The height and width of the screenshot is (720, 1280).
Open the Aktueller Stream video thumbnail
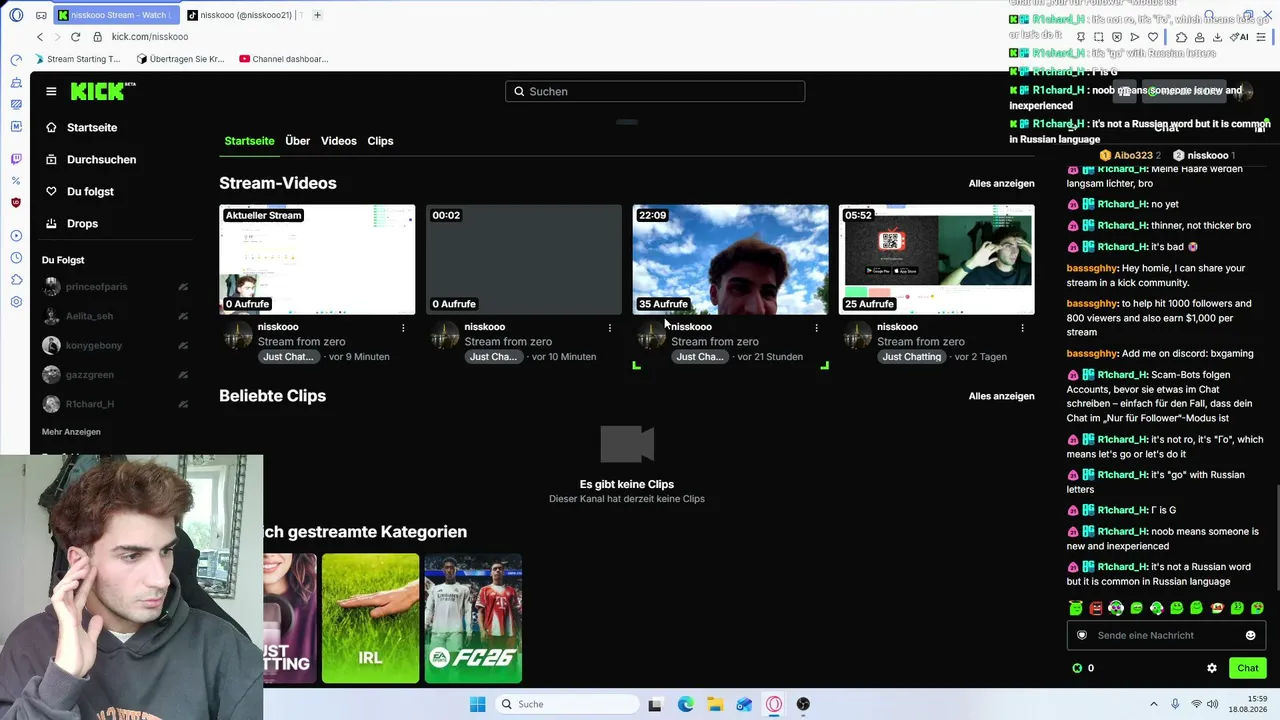pyautogui.click(x=317, y=260)
